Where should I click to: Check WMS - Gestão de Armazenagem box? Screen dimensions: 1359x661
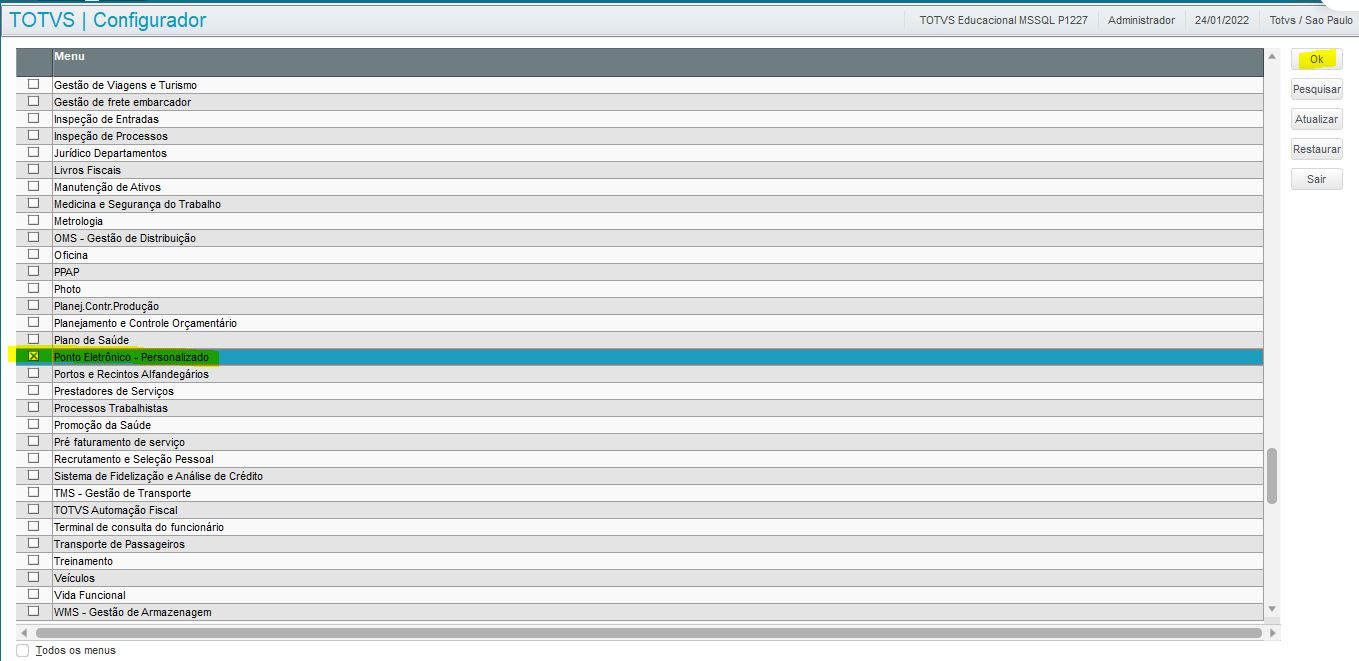33,611
